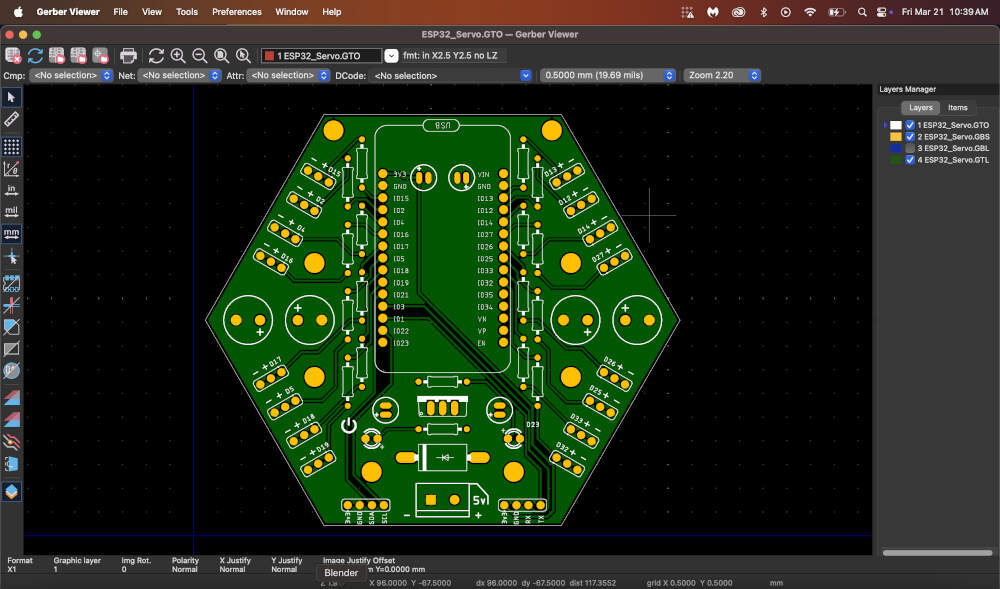Toggle differential layer compare mode icon
Screen dimensions: 1000x589
tap(11, 398)
